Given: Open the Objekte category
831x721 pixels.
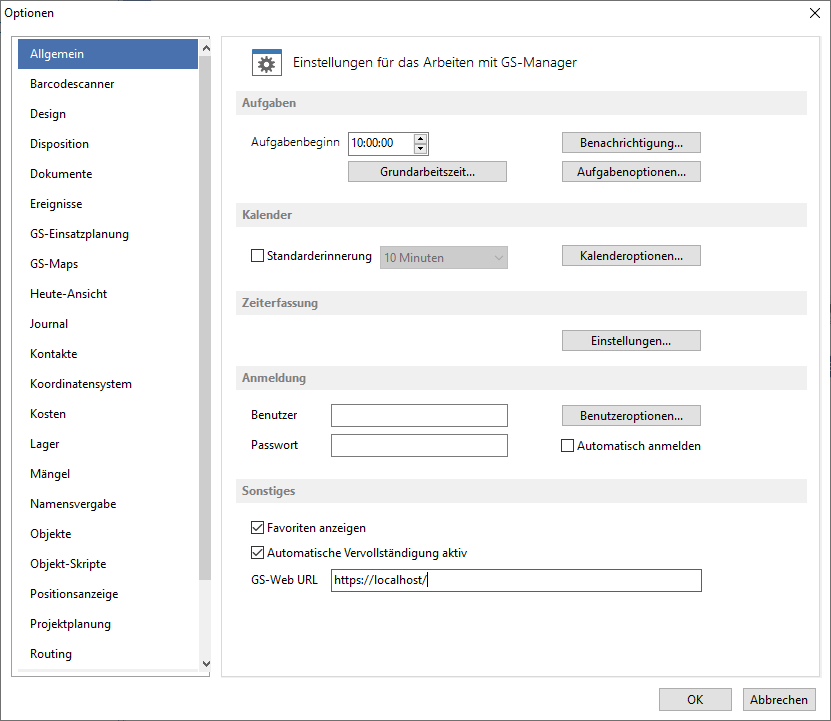Looking at the screenshot, I should (x=108, y=534).
